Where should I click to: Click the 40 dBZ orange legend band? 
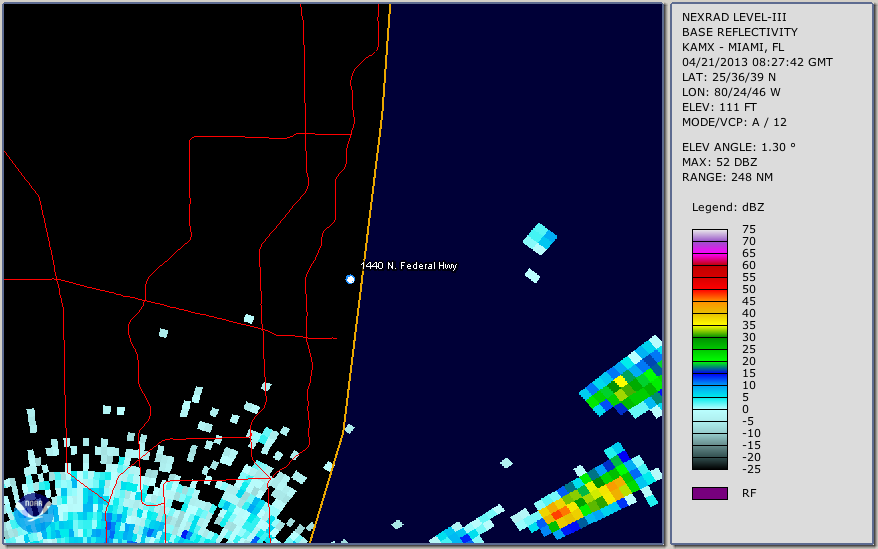pos(709,319)
